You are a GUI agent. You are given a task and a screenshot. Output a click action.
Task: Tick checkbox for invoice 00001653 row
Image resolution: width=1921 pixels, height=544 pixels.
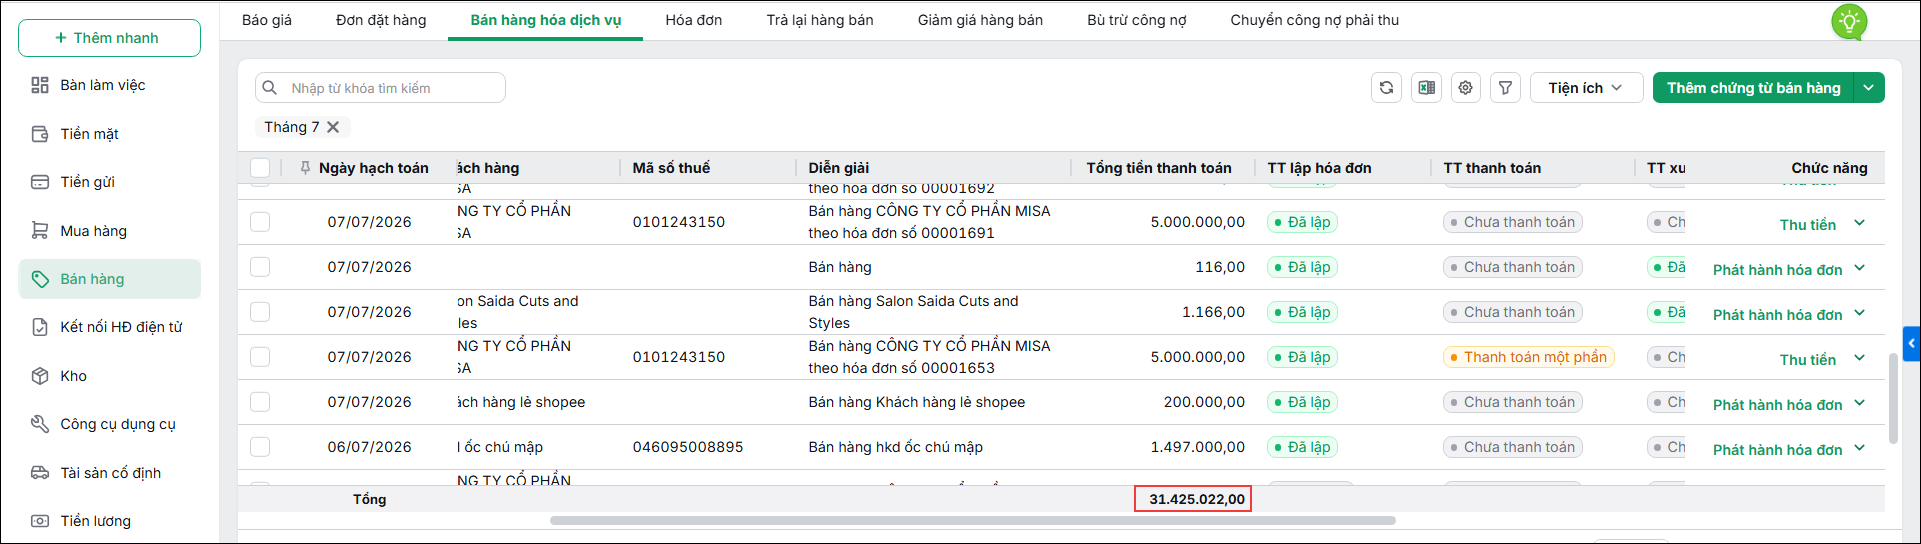click(x=260, y=357)
